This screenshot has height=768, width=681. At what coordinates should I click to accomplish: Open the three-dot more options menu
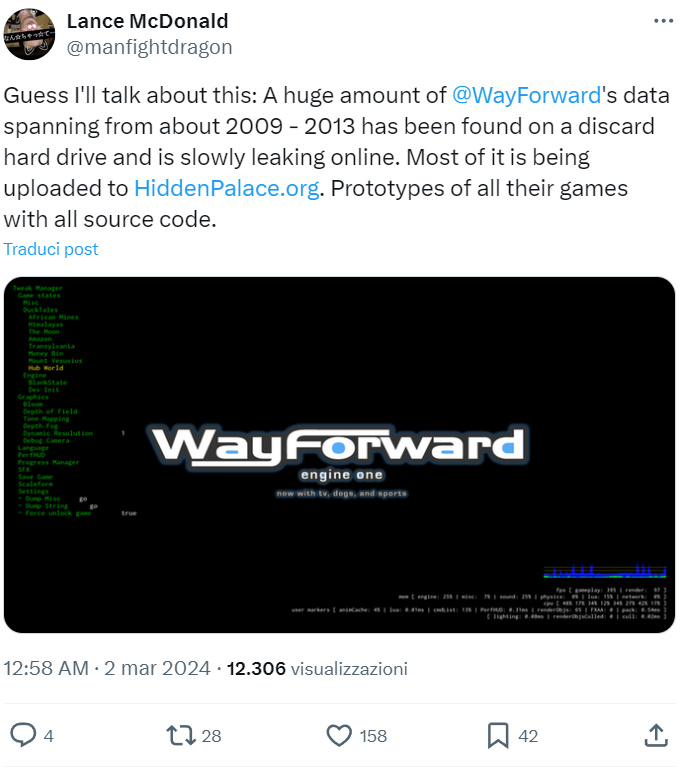pyautogui.click(x=663, y=21)
